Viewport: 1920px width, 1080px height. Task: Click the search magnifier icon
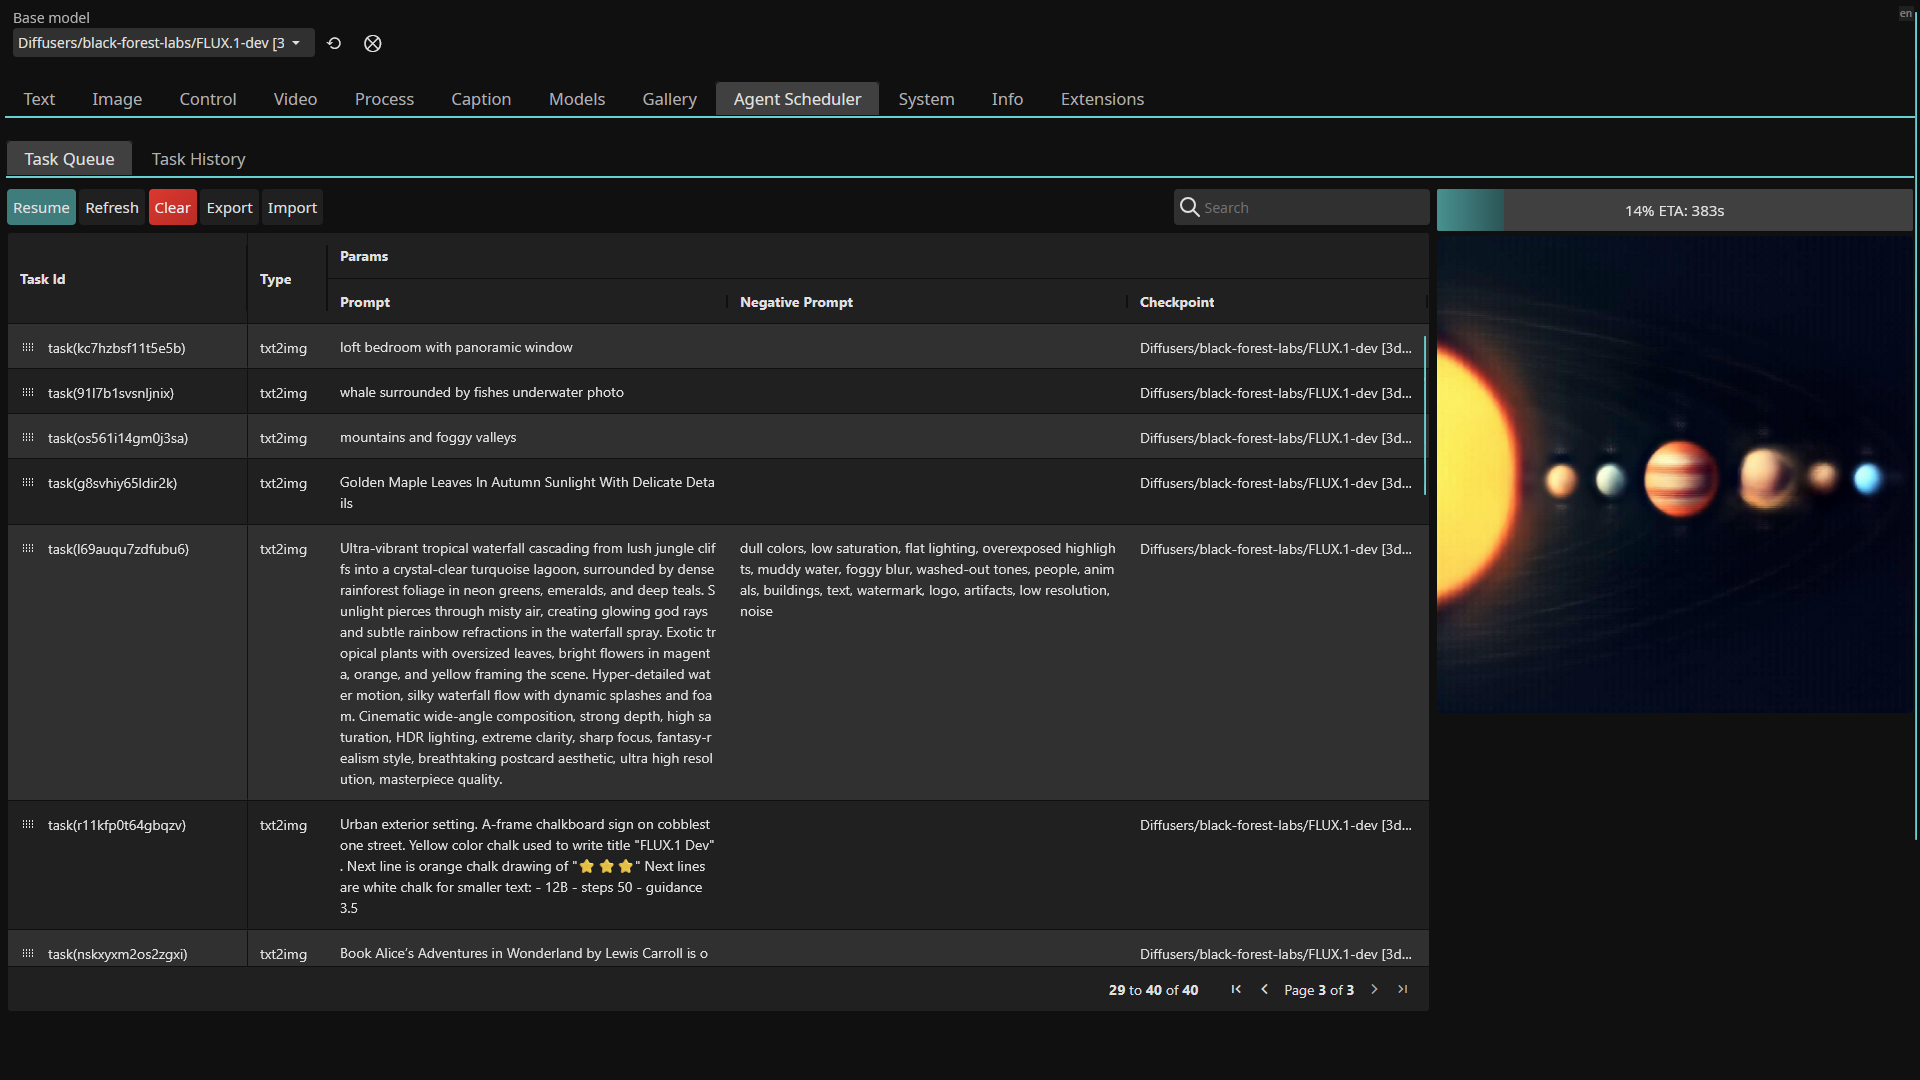1189,207
